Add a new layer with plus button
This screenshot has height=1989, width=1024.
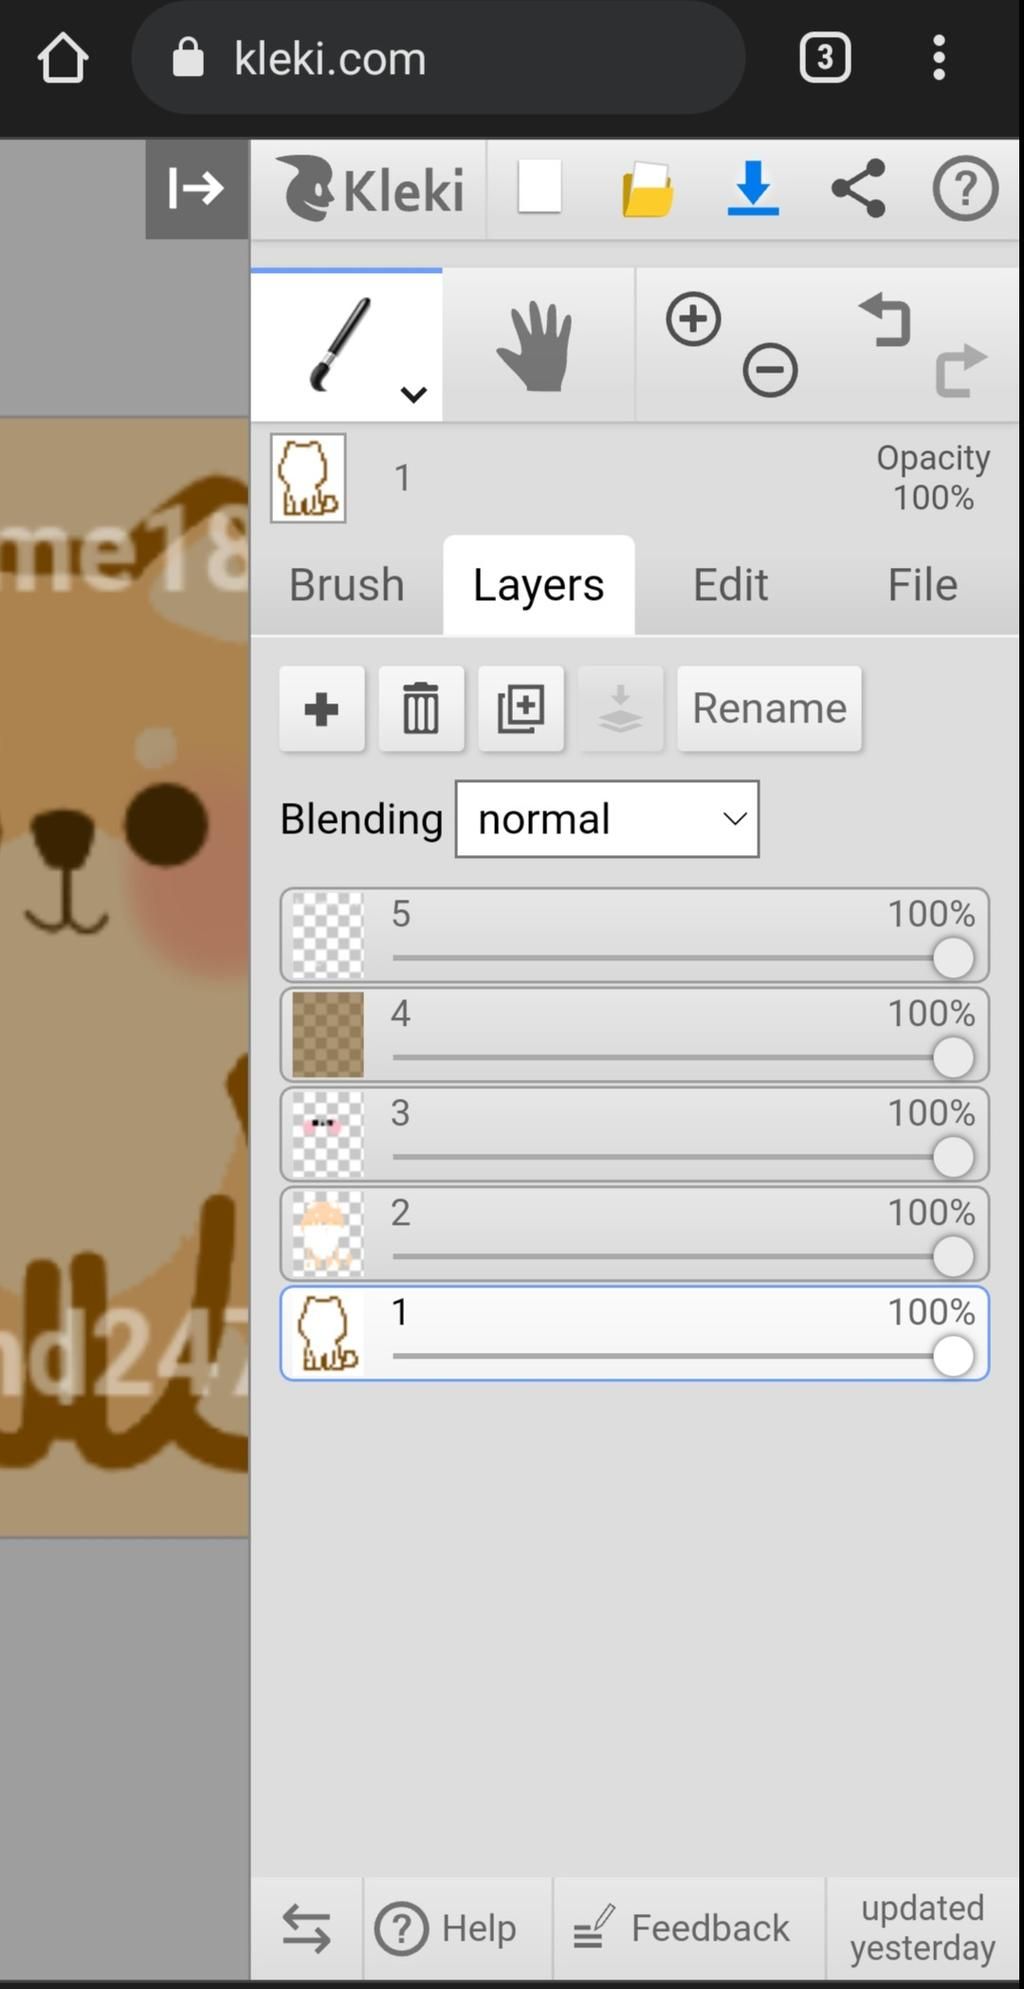click(x=321, y=709)
